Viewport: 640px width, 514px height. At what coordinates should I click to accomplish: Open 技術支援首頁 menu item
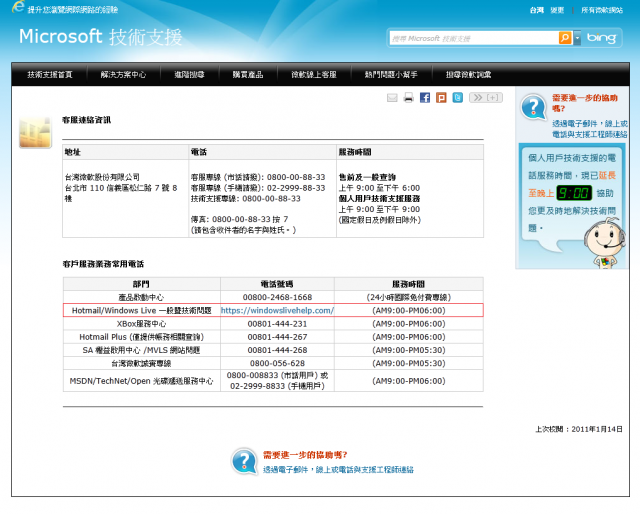coord(49,75)
